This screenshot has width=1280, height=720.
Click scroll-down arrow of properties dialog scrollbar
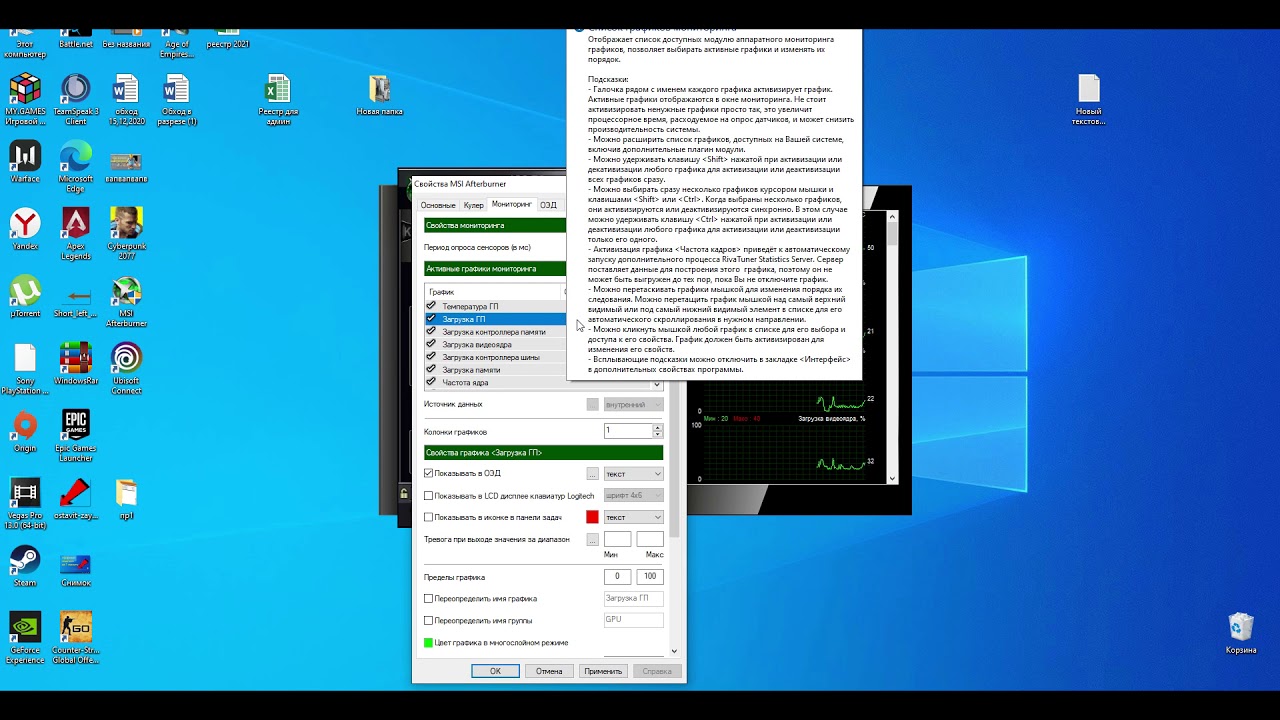pos(674,651)
